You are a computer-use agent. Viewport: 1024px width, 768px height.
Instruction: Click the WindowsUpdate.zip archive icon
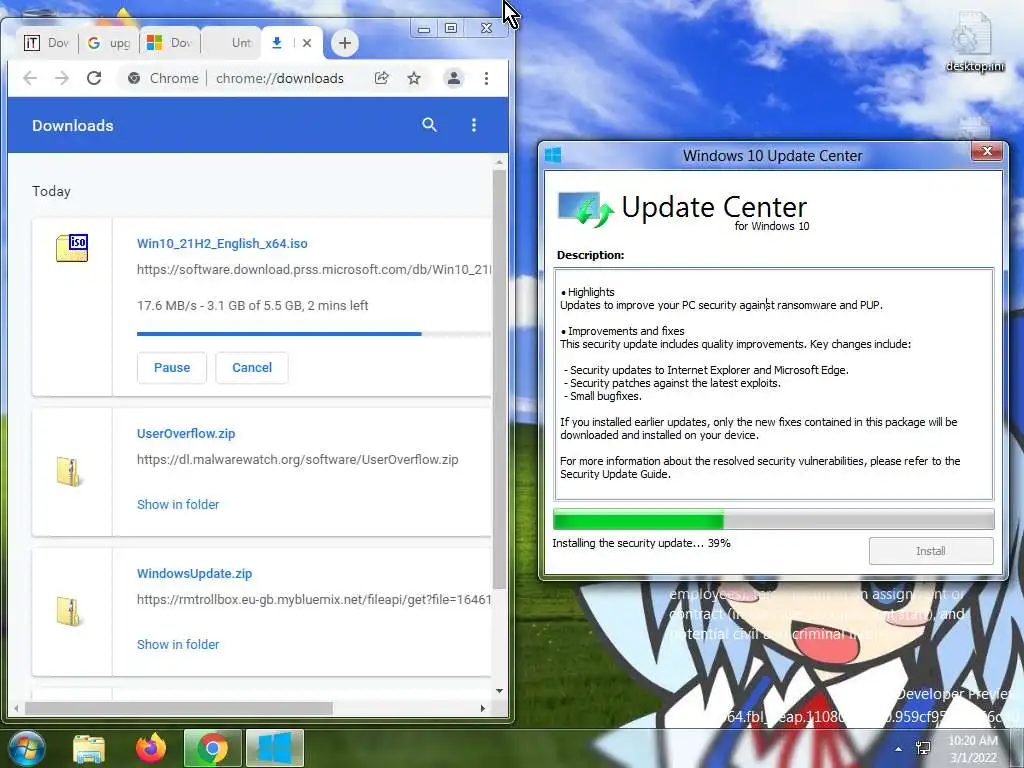[69, 612]
